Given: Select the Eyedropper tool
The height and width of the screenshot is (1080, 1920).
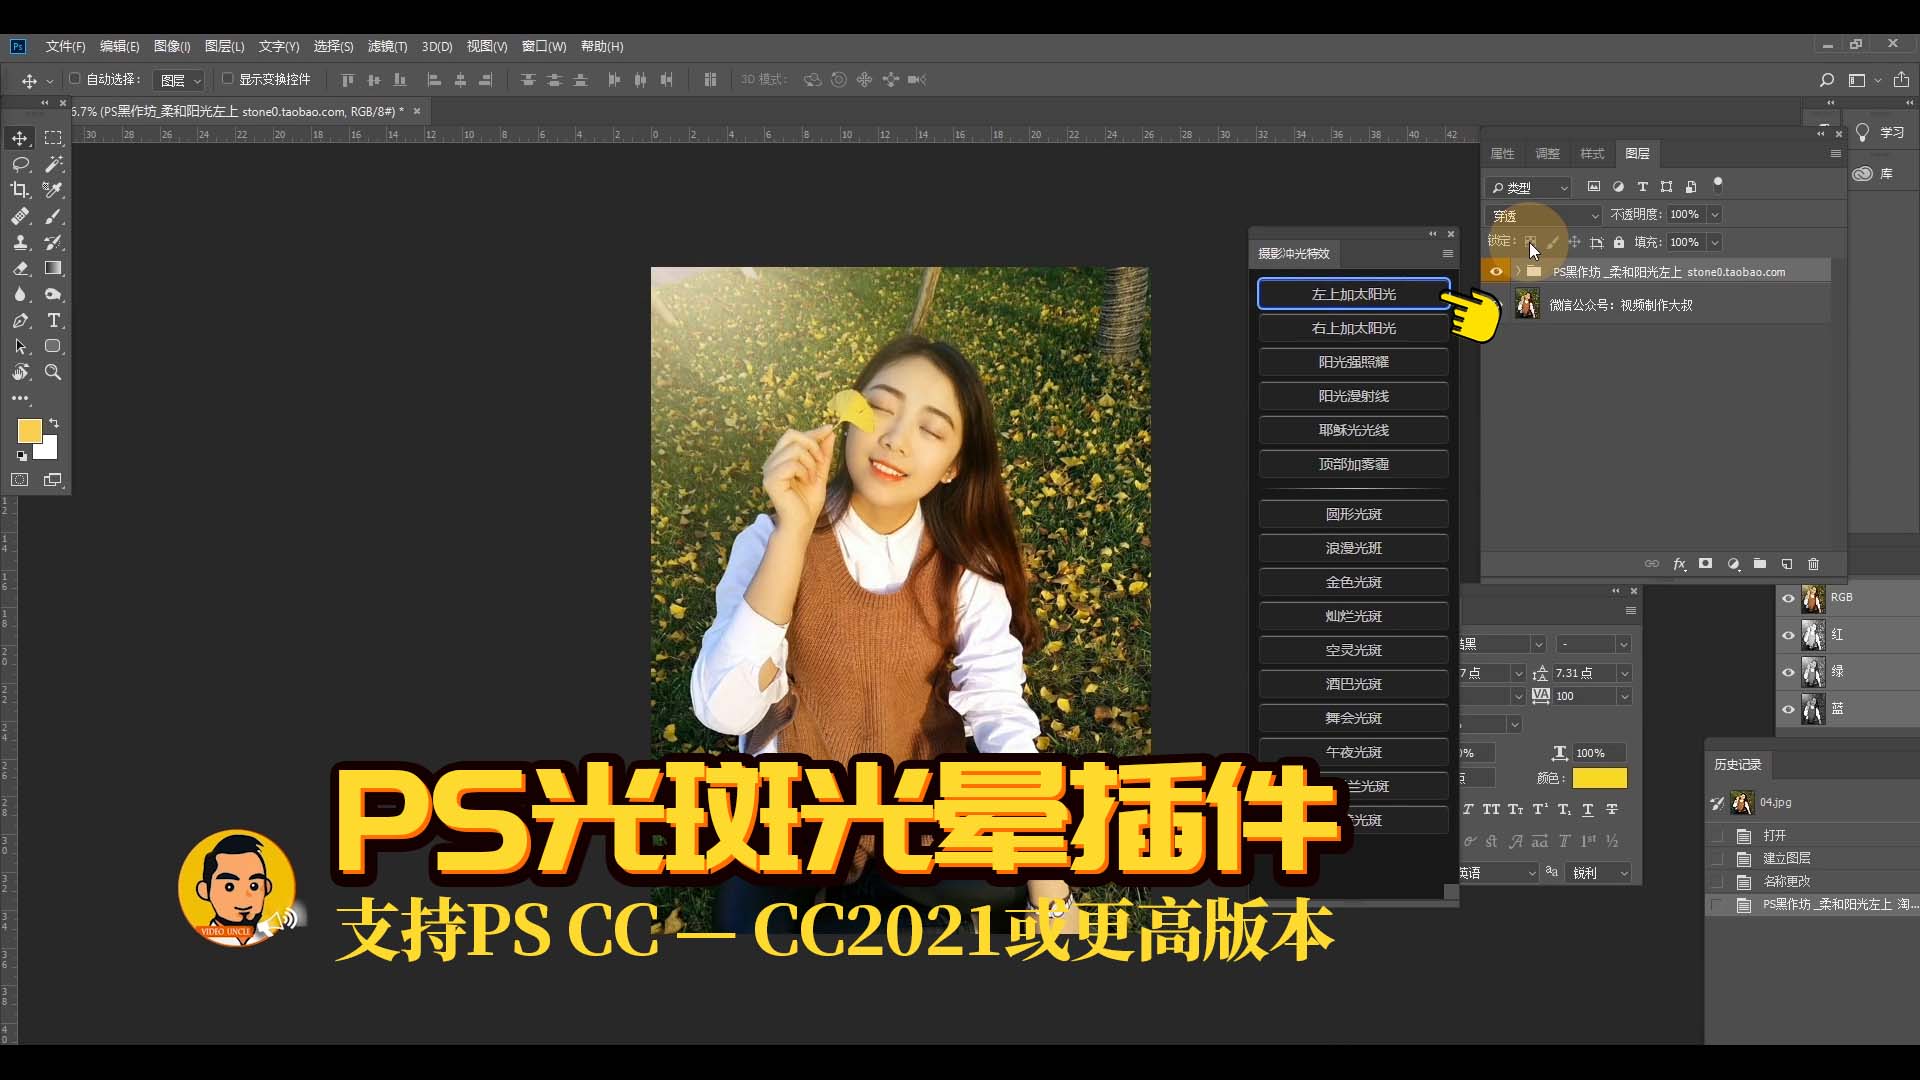Looking at the screenshot, I should click(x=53, y=190).
